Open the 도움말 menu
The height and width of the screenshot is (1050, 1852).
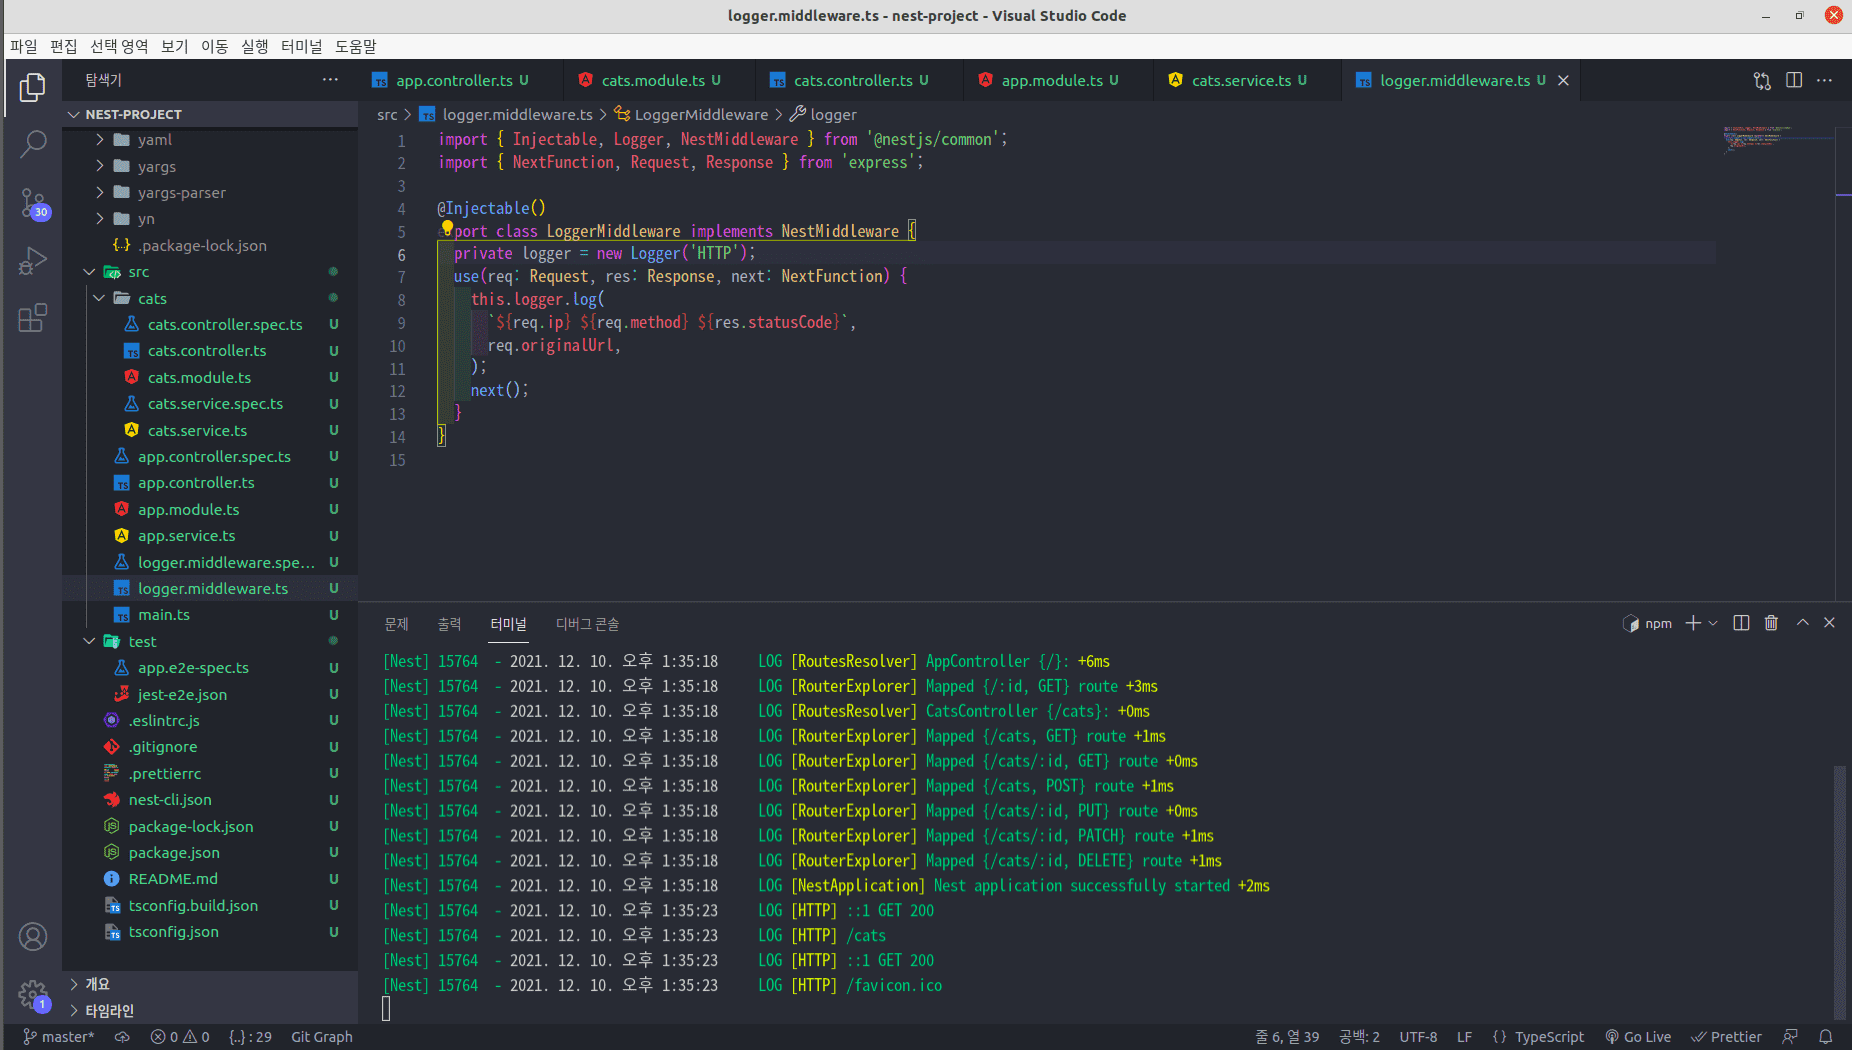click(355, 46)
